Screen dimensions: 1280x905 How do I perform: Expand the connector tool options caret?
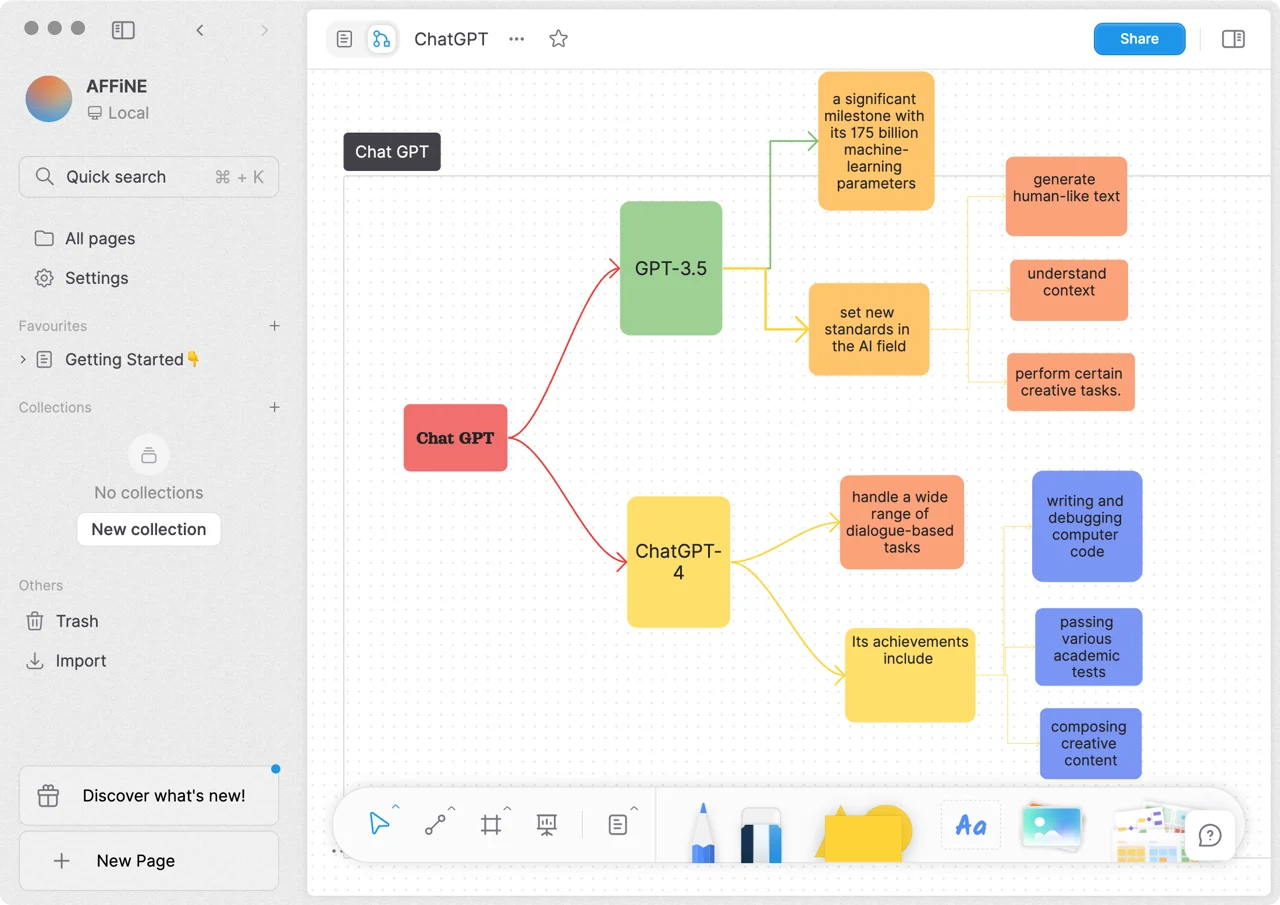pos(452,808)
